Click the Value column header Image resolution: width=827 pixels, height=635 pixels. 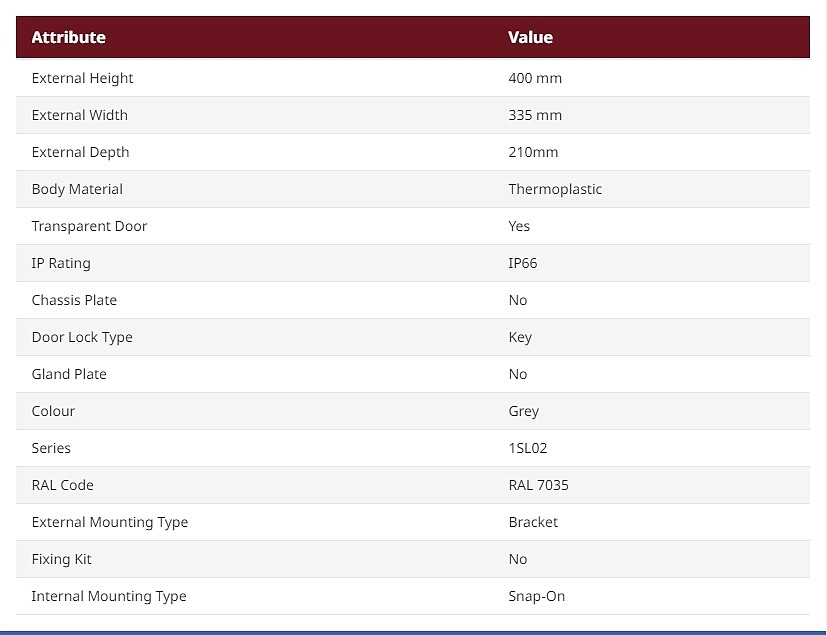tap(530, 37)
